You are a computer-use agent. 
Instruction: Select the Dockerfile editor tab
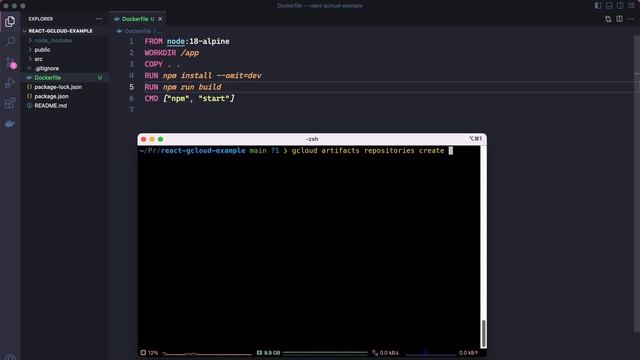click(x=138, y=19)
